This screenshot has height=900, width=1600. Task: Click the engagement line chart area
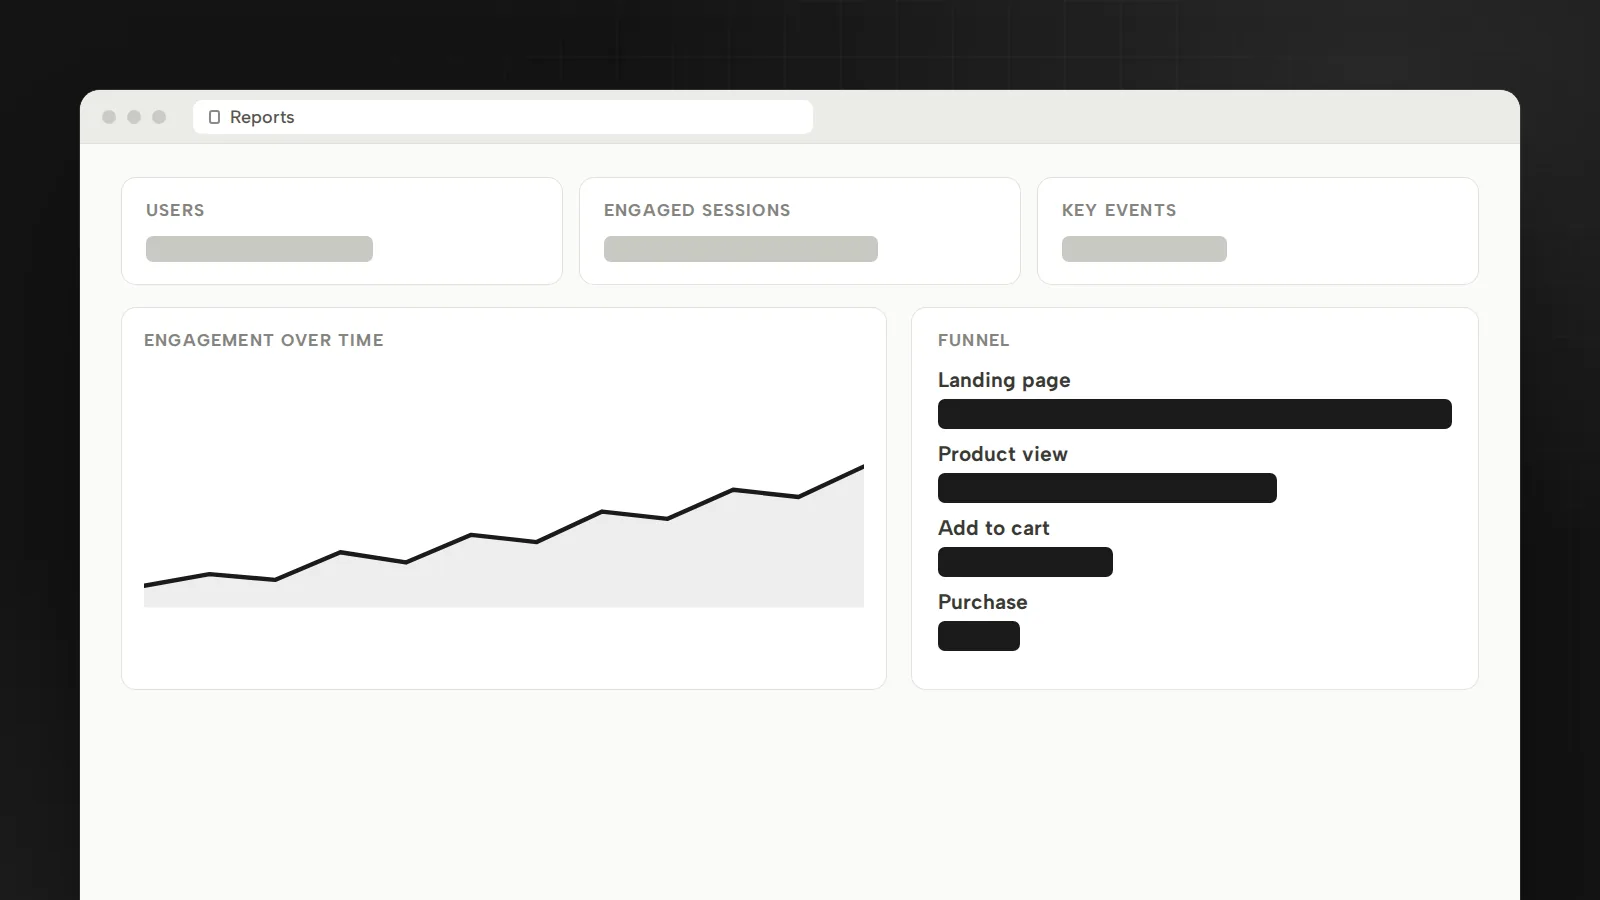coord(504,535)
